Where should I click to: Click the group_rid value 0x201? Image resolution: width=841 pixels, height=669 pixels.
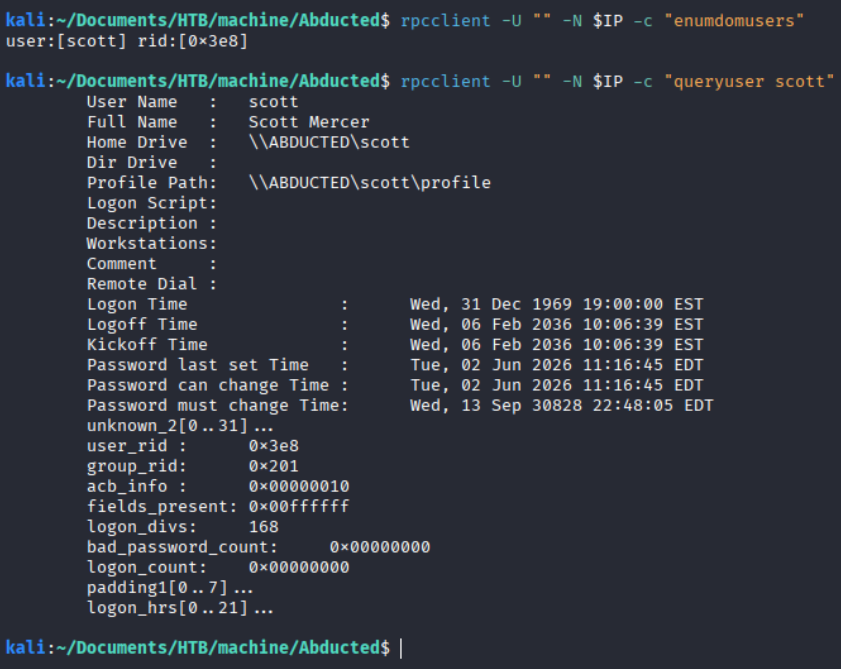[274, 466]
